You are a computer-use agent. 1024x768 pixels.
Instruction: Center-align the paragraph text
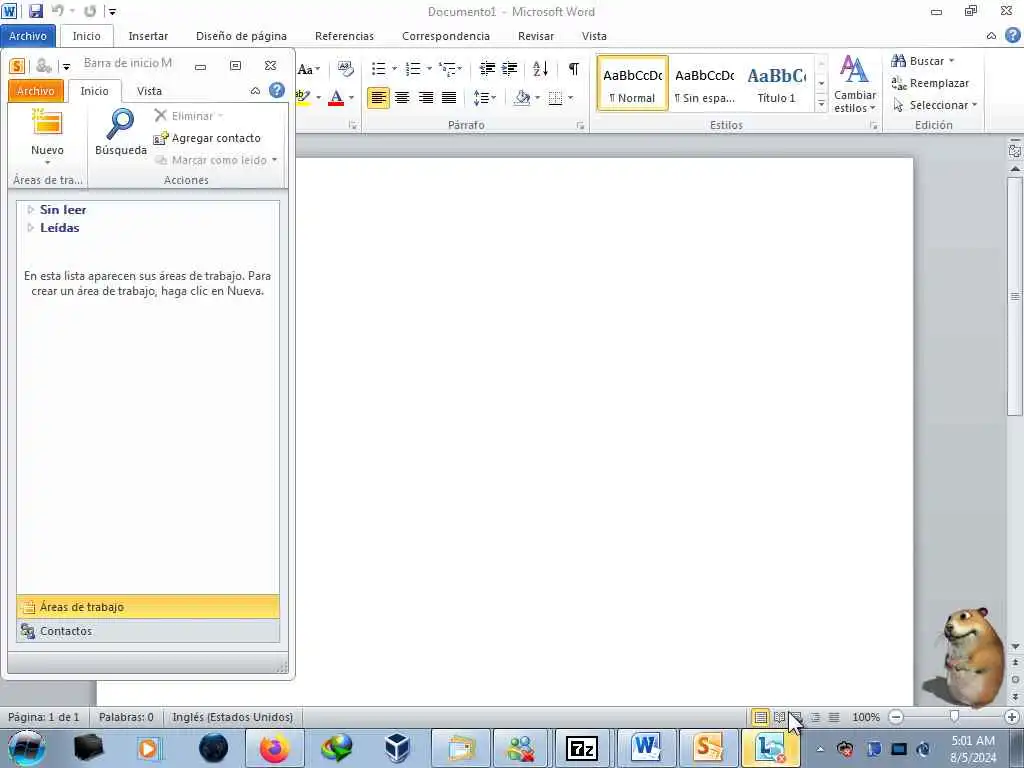click(402, 98)
